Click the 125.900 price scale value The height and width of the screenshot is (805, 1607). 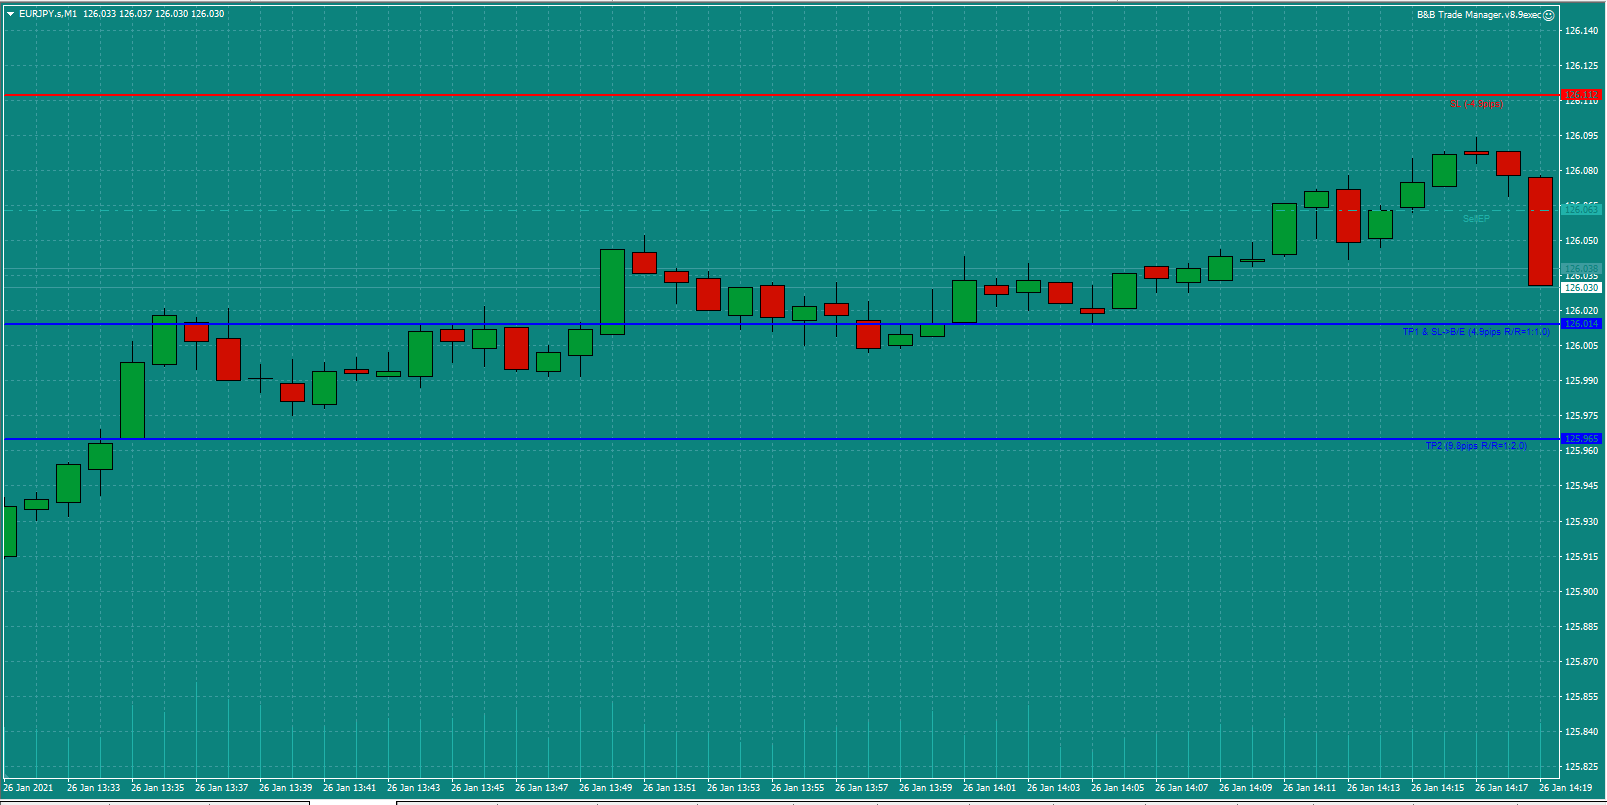[x=1581, y=592]
